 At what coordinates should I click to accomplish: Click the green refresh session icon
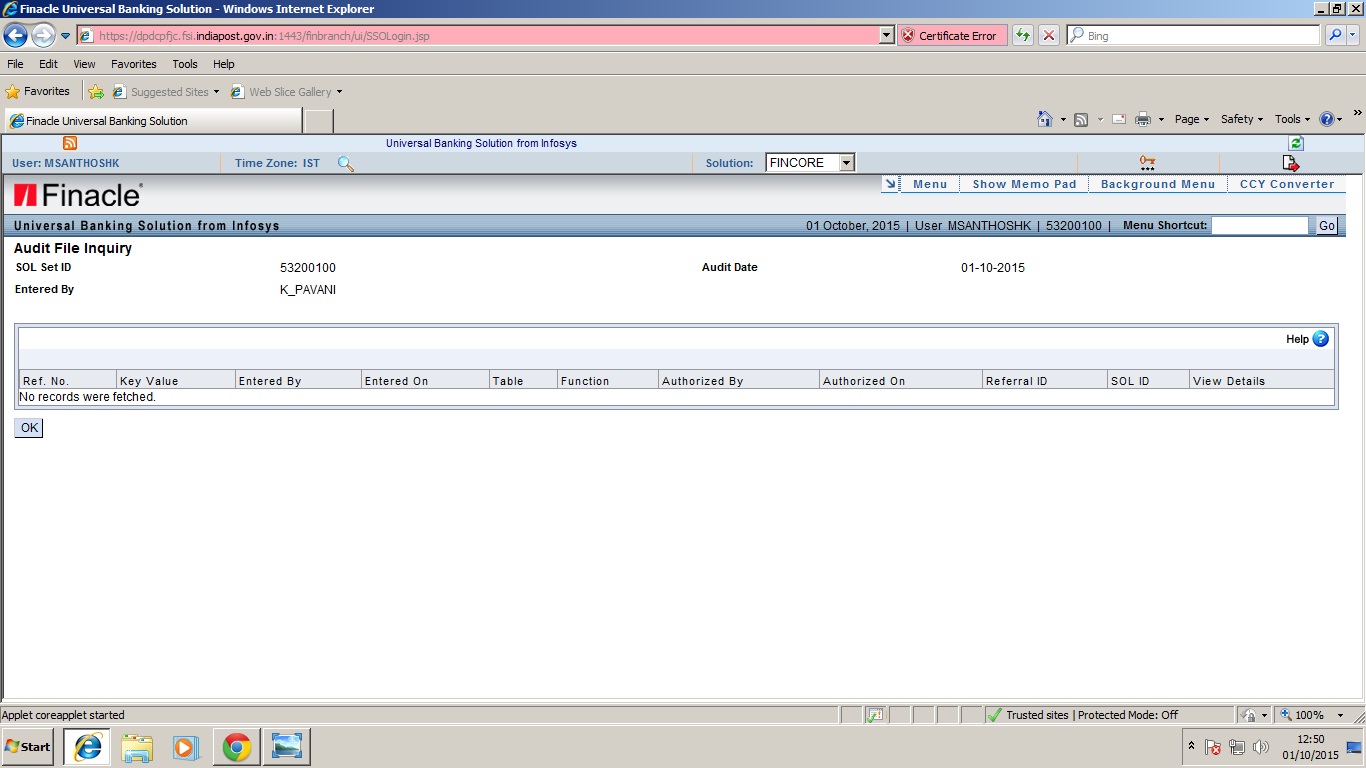tap(1294, 143)
